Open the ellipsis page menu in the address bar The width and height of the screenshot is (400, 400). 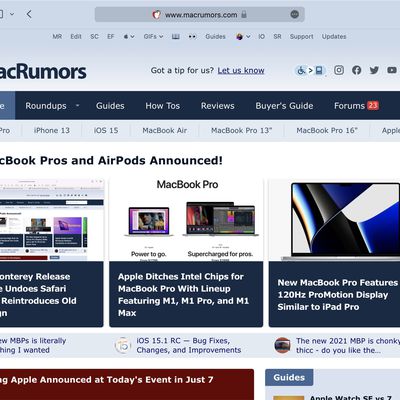tap(294, 14)
